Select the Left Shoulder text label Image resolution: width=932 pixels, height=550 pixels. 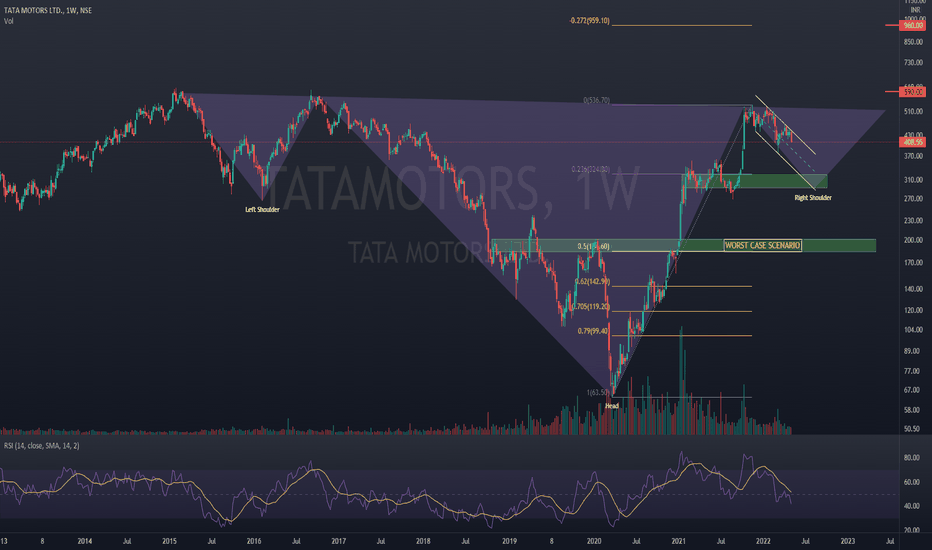point(262,210)
